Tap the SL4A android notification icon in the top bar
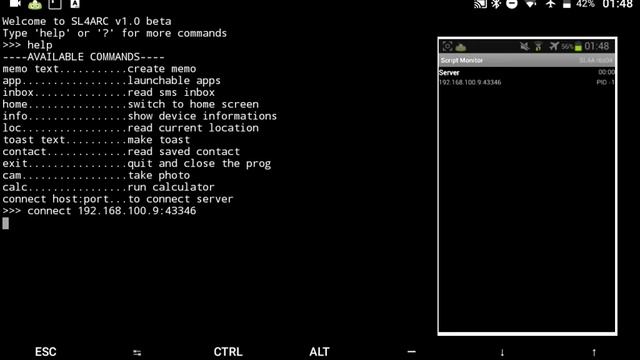This screenshot has width=640, height=360. (x=35, y=4)
